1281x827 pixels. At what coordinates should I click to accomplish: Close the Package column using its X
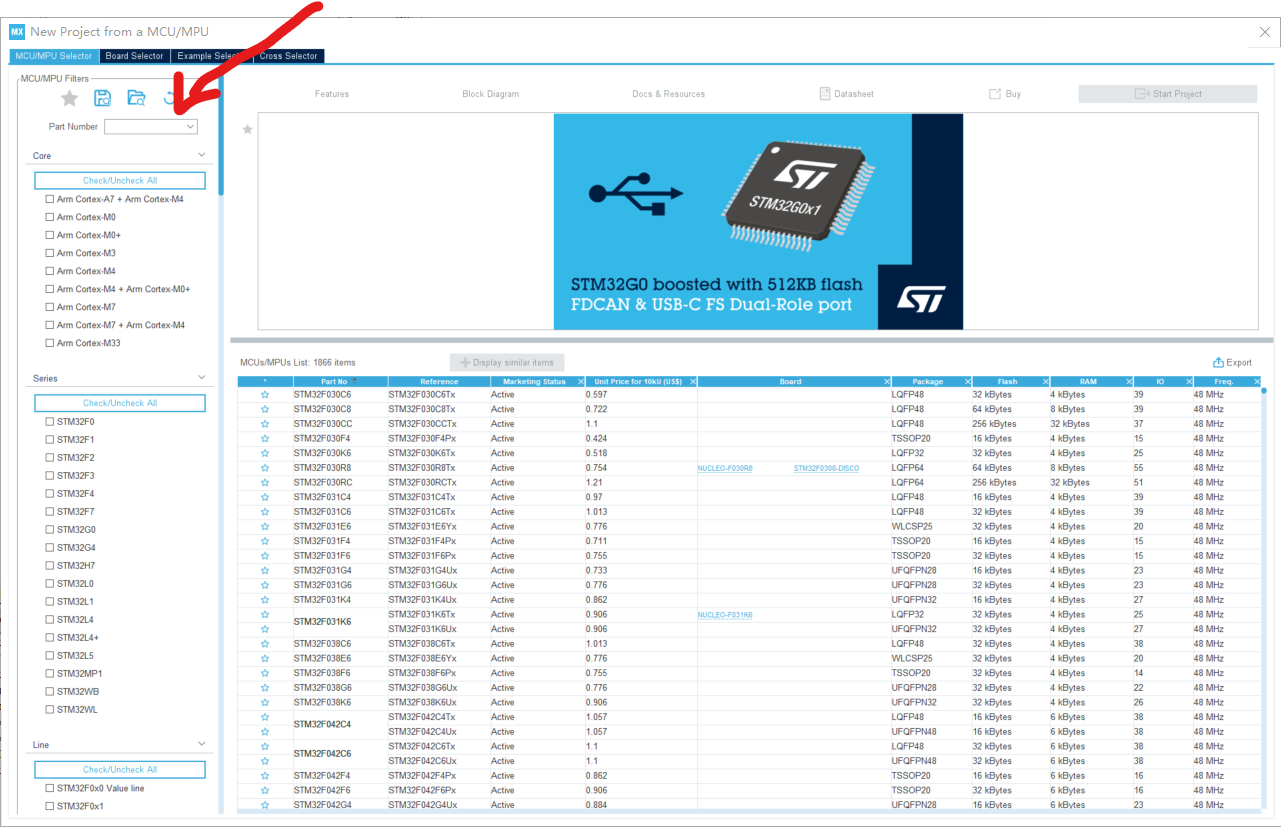click(x=967, y=382)
